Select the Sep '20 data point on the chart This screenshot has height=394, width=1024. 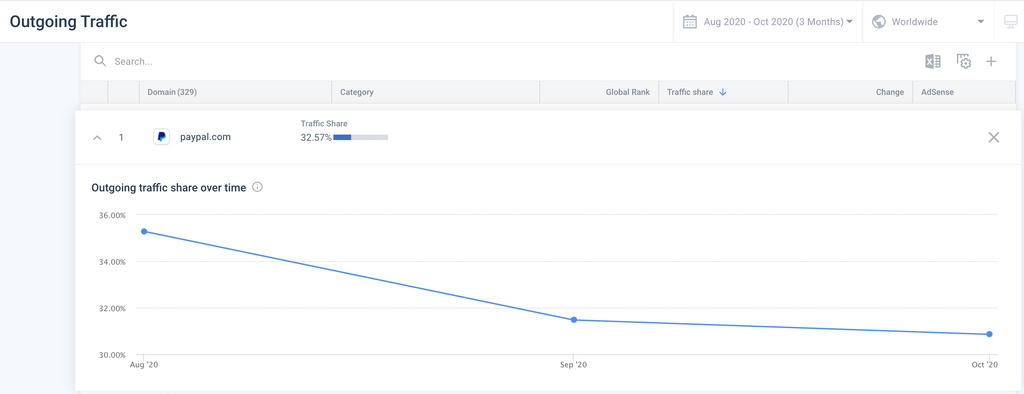(x=573, y=320)
